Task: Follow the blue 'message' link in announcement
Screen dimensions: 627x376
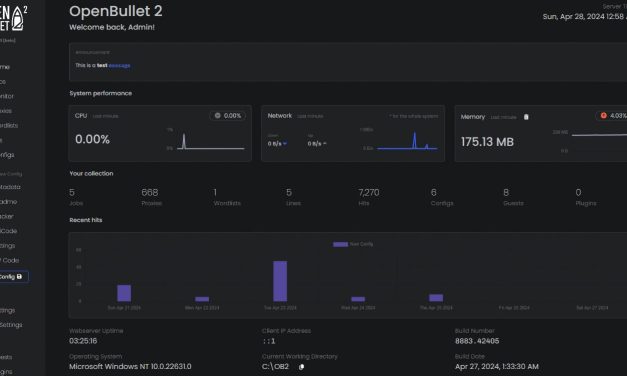Action: tap(120, 65)
